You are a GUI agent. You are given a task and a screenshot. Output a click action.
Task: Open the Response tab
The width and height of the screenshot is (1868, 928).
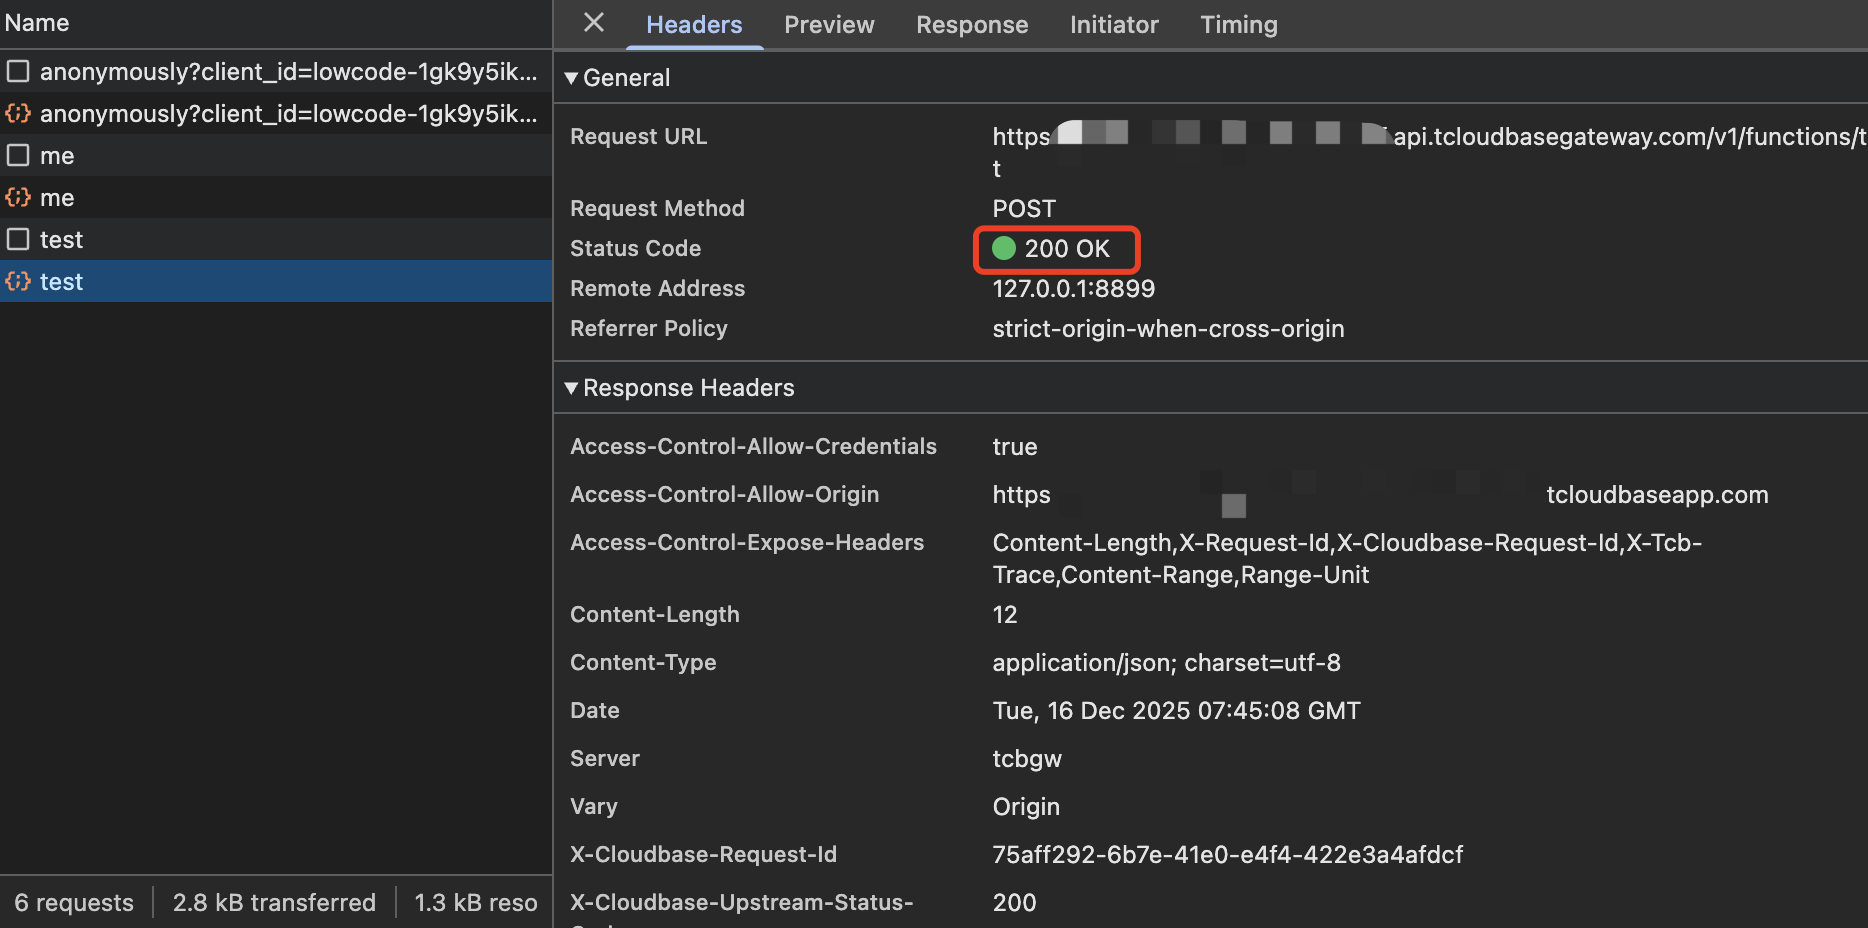pos(972,25)
